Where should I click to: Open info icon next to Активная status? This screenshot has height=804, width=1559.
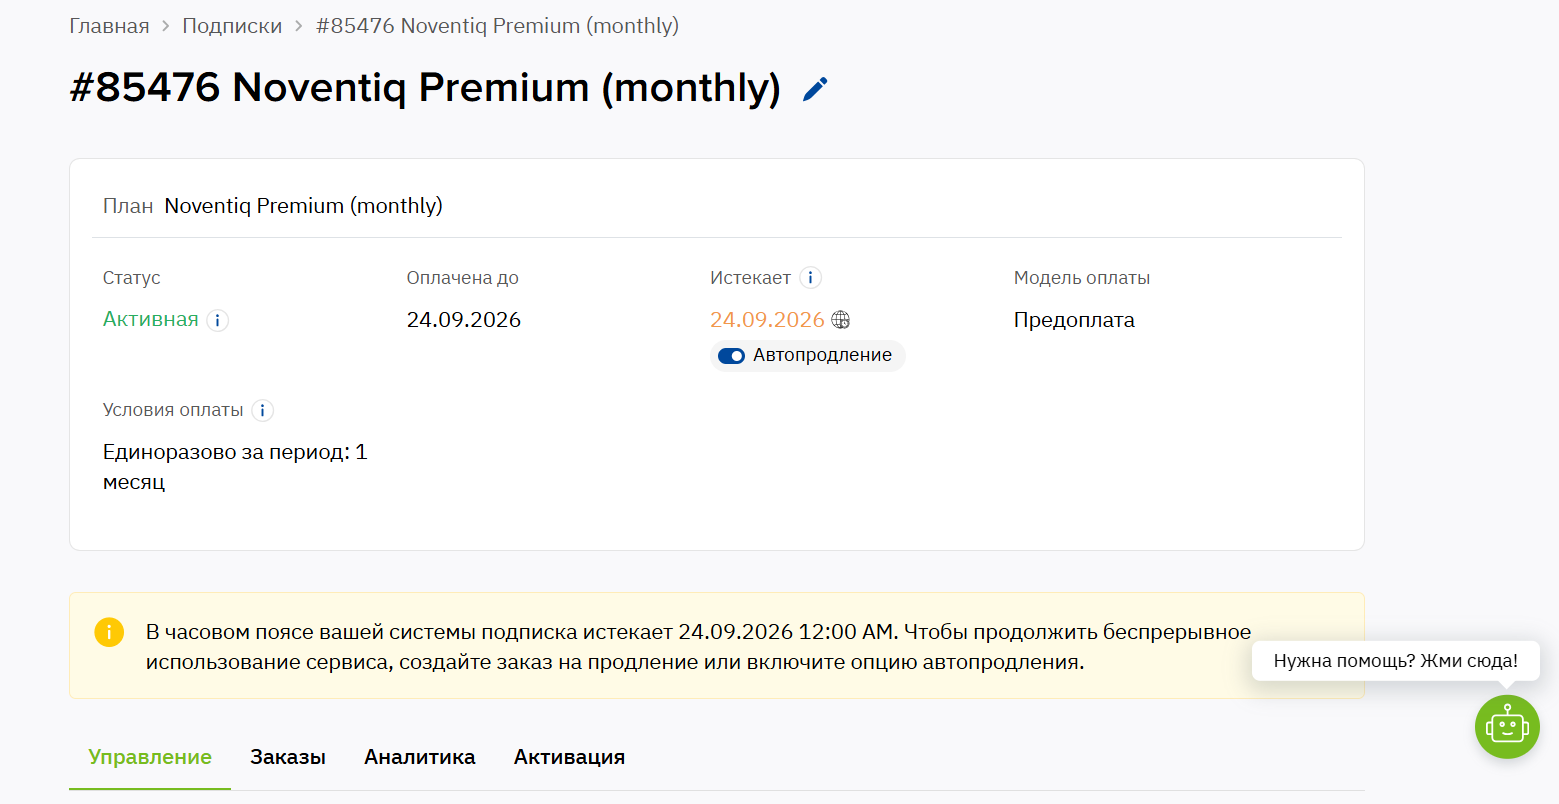218,320
